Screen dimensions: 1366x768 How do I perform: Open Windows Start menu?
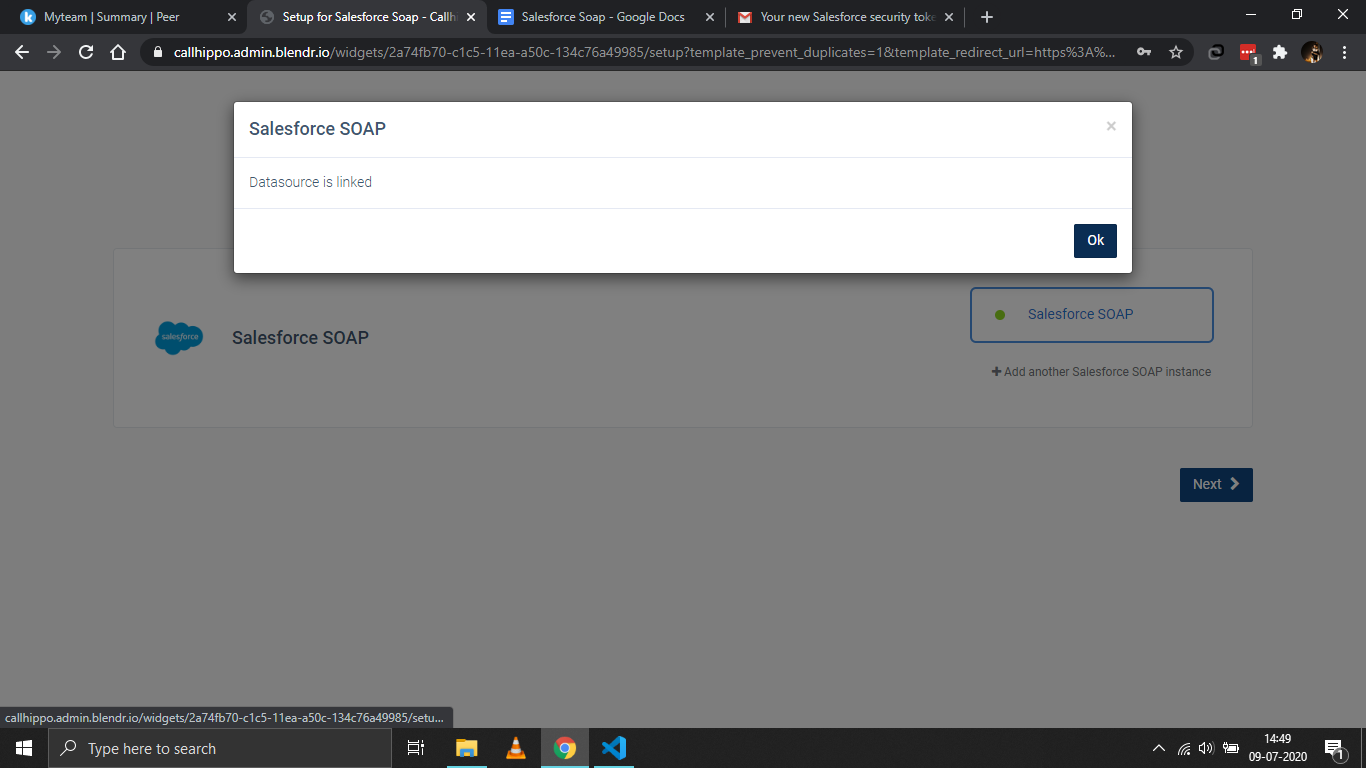[24, 748]
